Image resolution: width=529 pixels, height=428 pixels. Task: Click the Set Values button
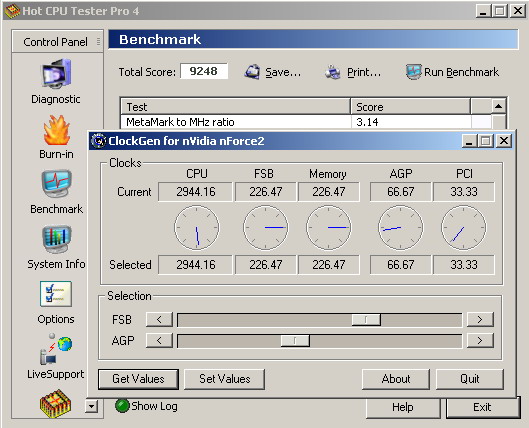pos(225,379)
